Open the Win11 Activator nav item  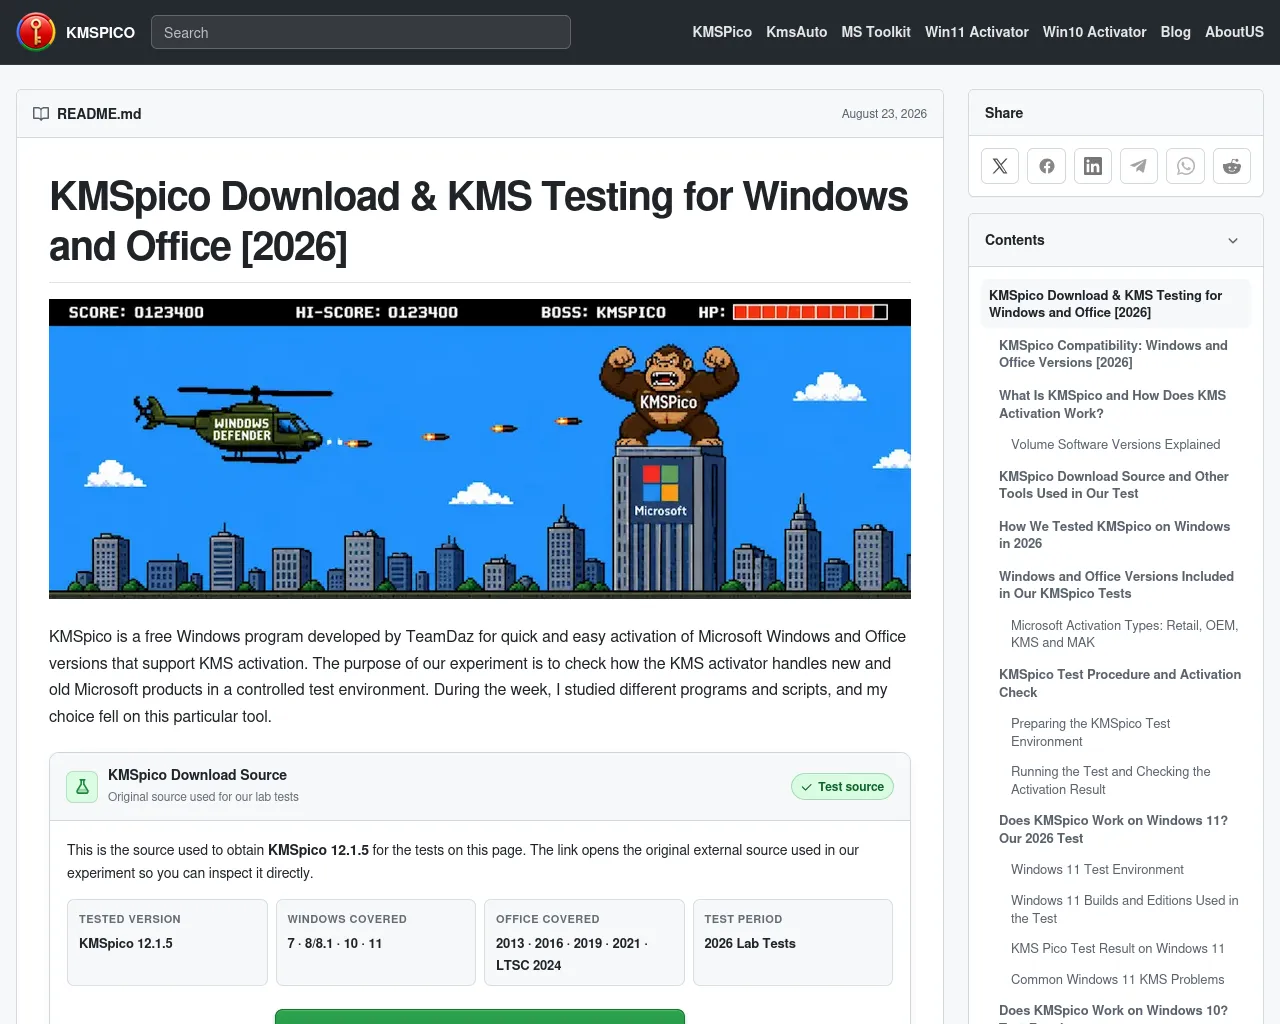[x=977, y=32]
